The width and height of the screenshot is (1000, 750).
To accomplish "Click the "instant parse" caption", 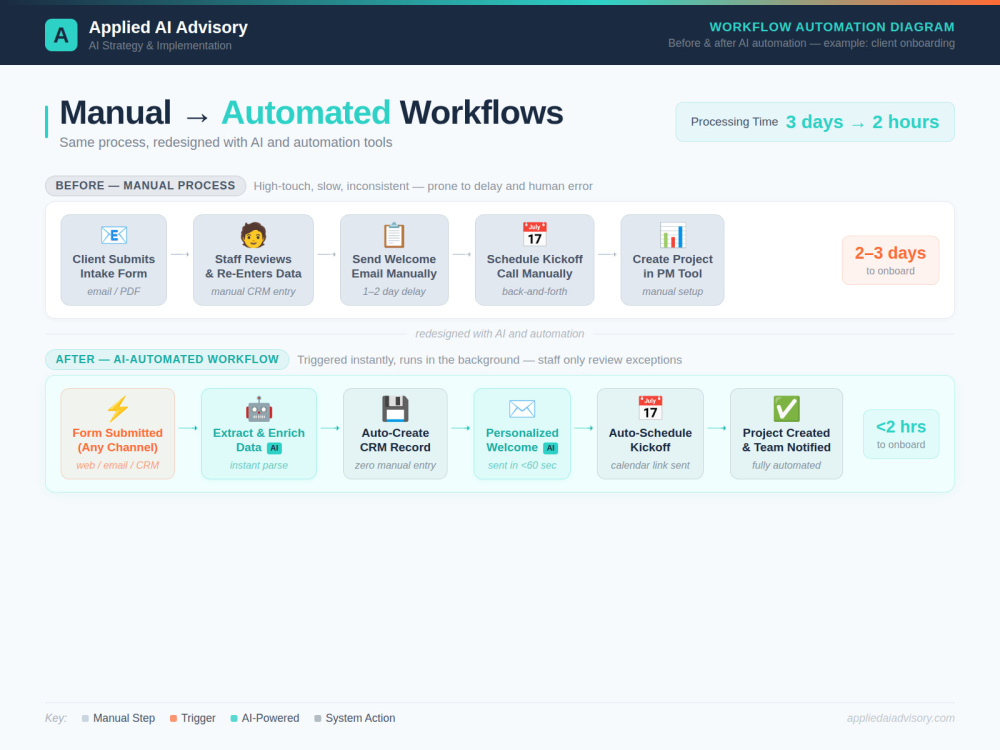I will click(x=259, y=466).
